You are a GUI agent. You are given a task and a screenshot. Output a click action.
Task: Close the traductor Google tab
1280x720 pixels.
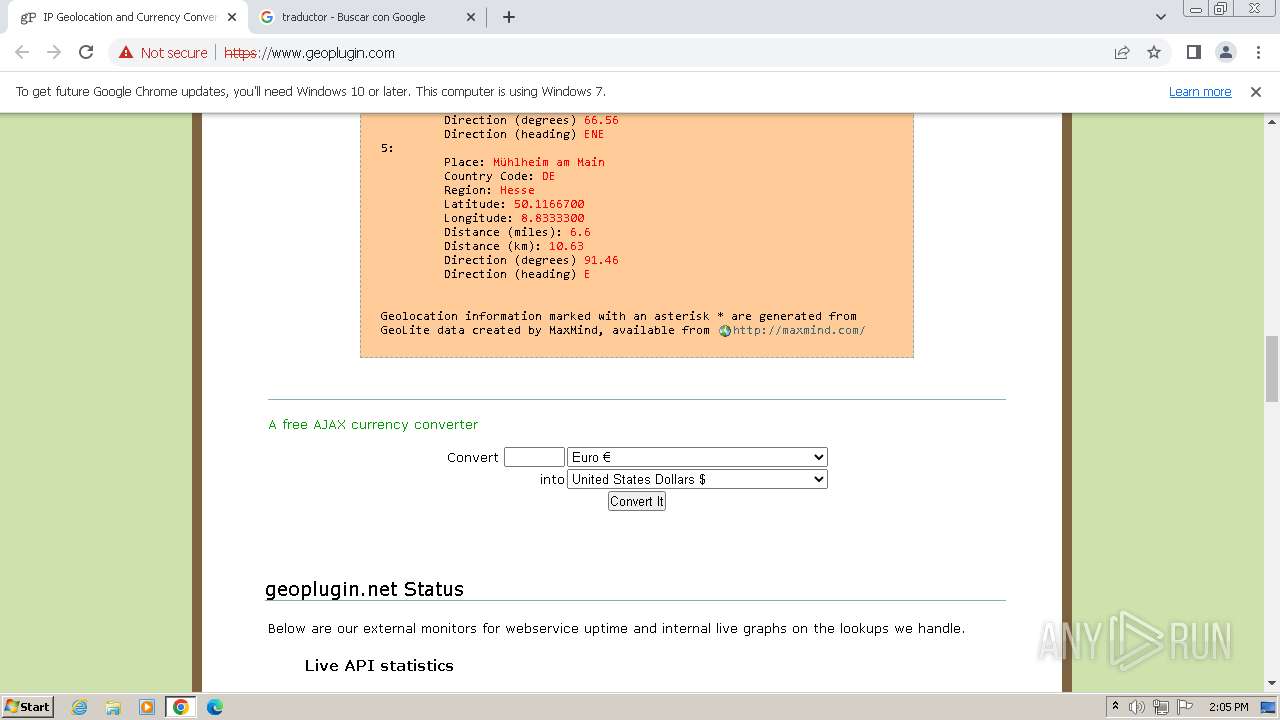point(472,17)
